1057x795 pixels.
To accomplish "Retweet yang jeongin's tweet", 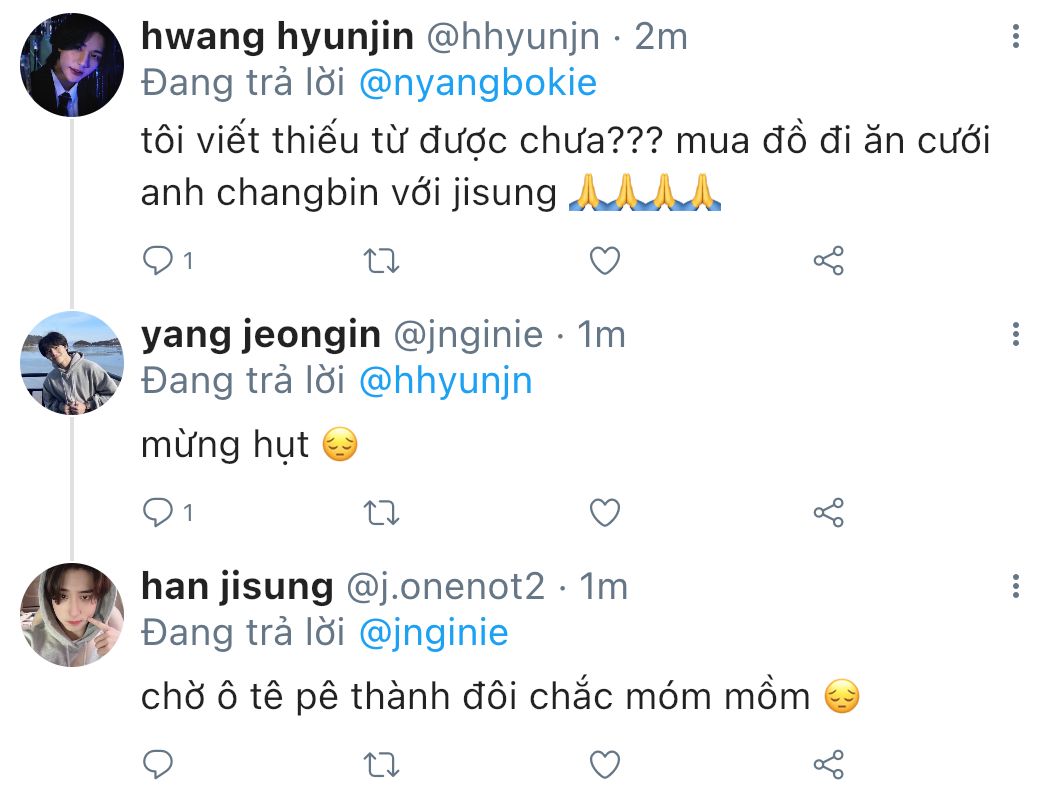I will 382,513.
